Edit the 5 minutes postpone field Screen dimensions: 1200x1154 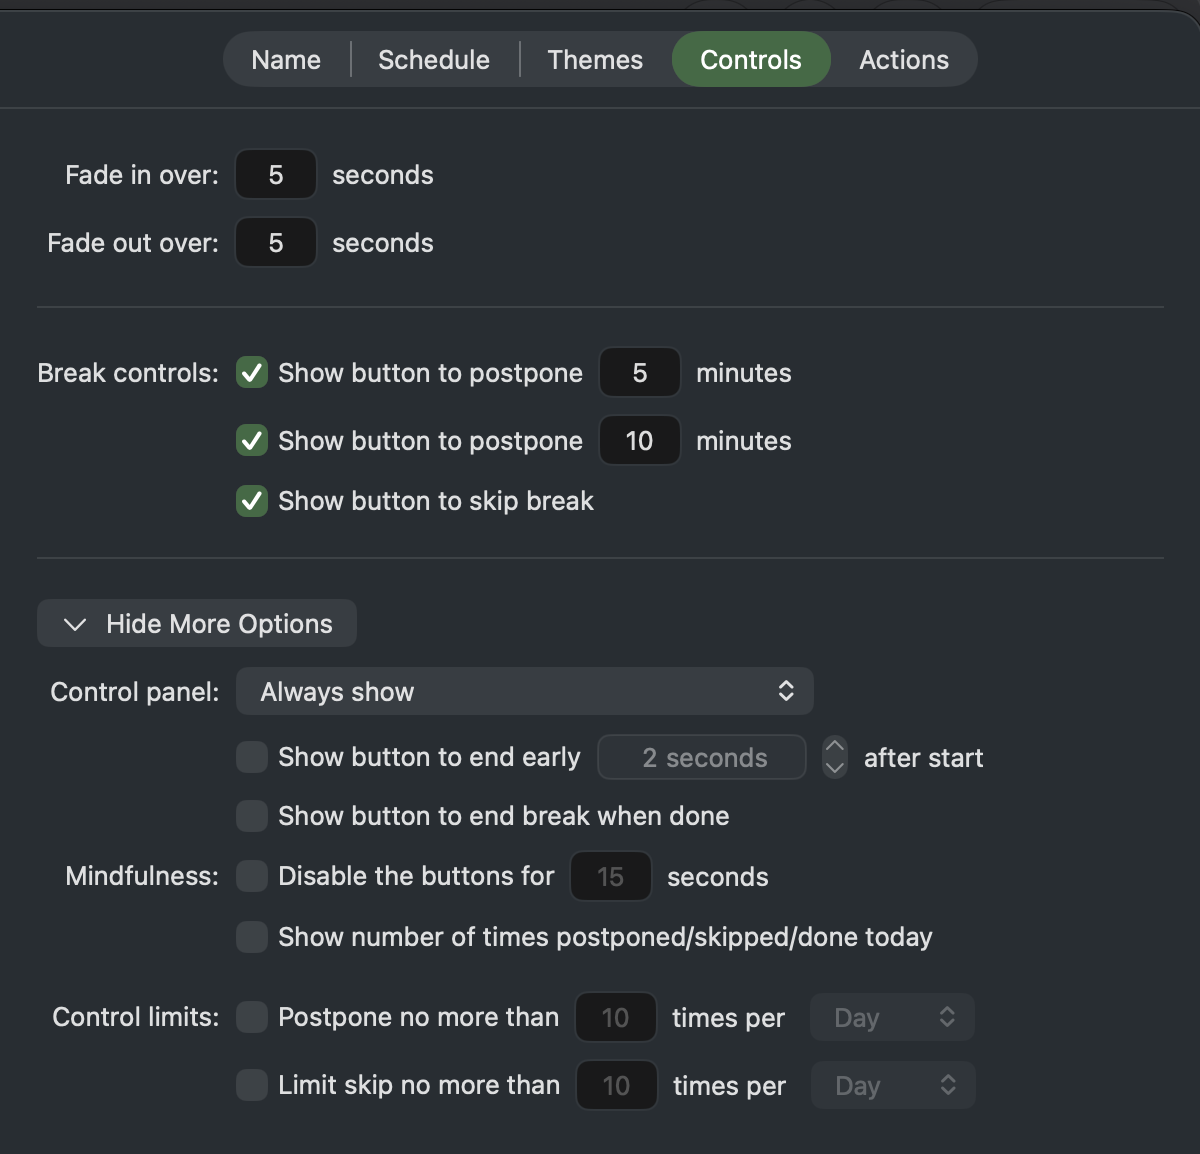[640, 373]
